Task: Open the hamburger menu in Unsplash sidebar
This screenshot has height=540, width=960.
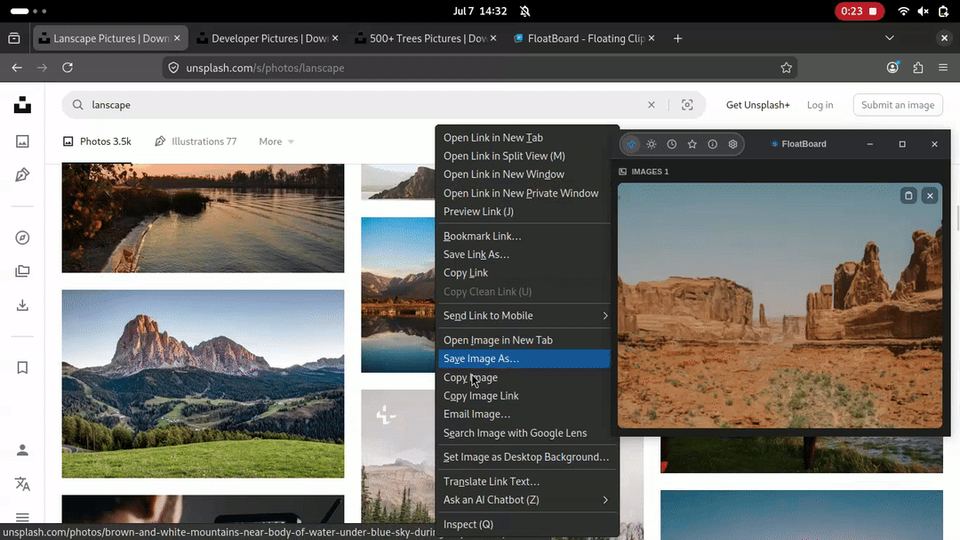Action: point(23,517)
